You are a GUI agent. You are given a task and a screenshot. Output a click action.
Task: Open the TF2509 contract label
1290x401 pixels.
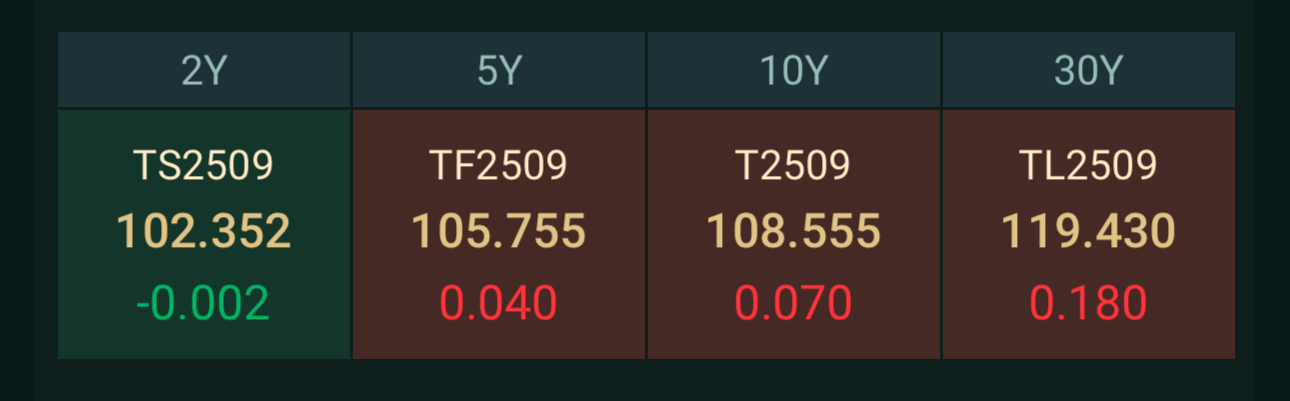click(x=499, y=166)
